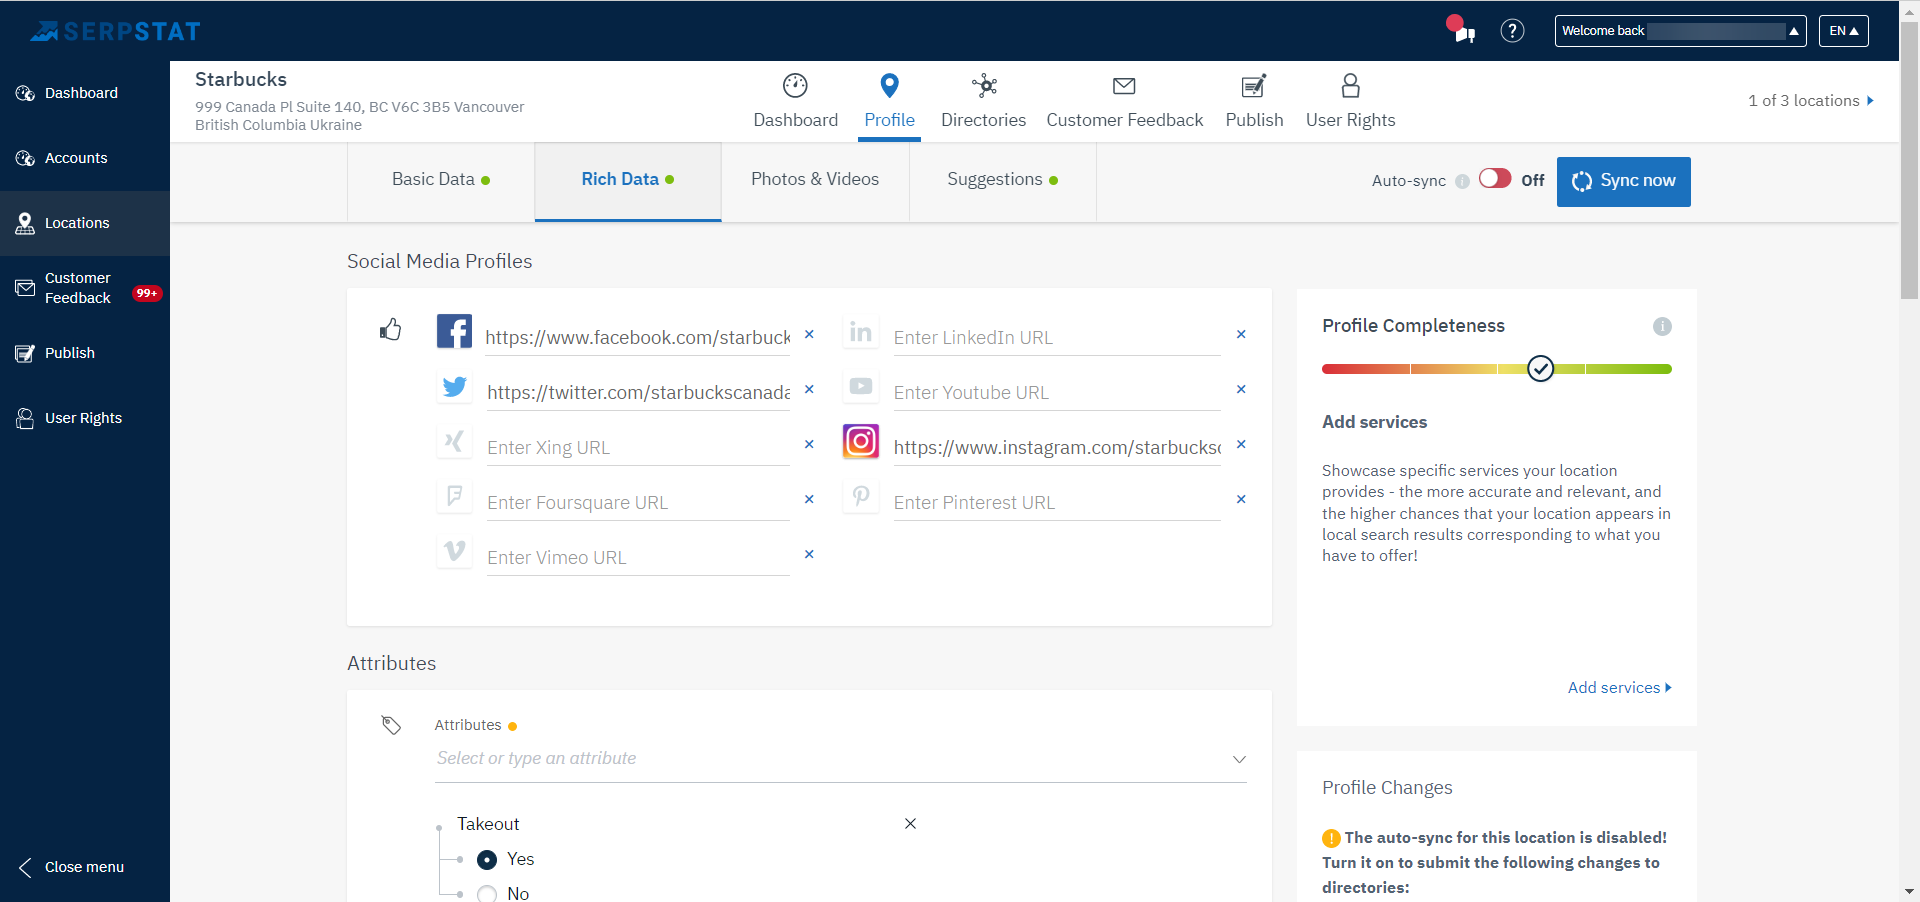Follow the Add services link
Image resolution: width=1920 pixels, height=902 pixels.
1619,688
